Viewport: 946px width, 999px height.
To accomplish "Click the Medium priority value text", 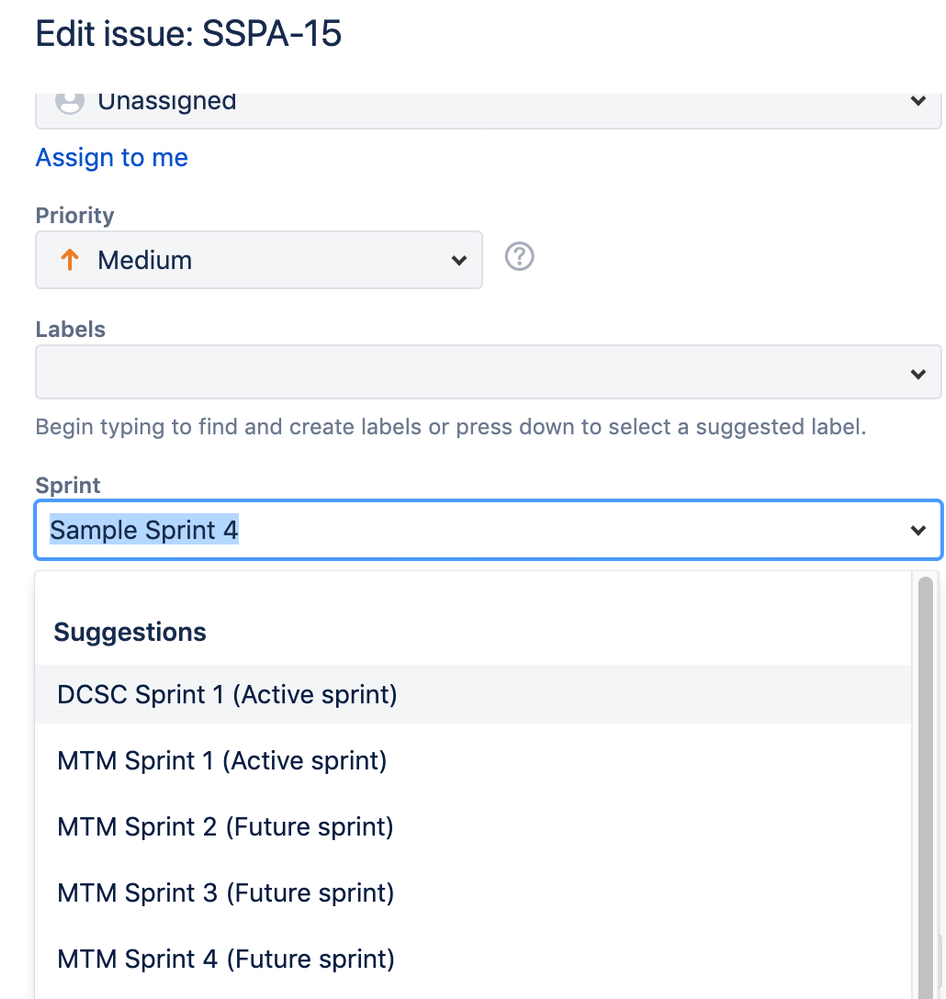I will (x=145, y=261).
